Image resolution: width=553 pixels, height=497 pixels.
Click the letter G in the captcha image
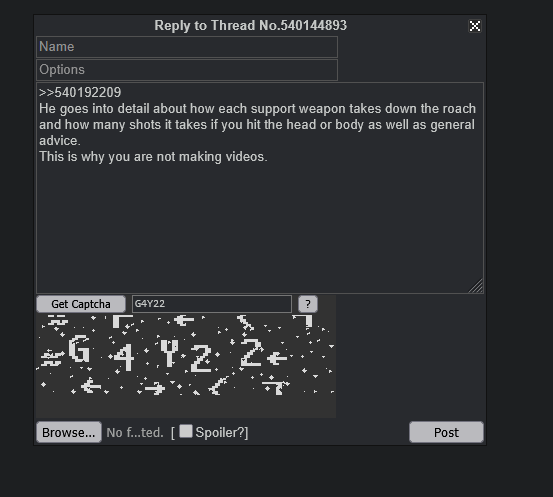(x=79, y=348)
